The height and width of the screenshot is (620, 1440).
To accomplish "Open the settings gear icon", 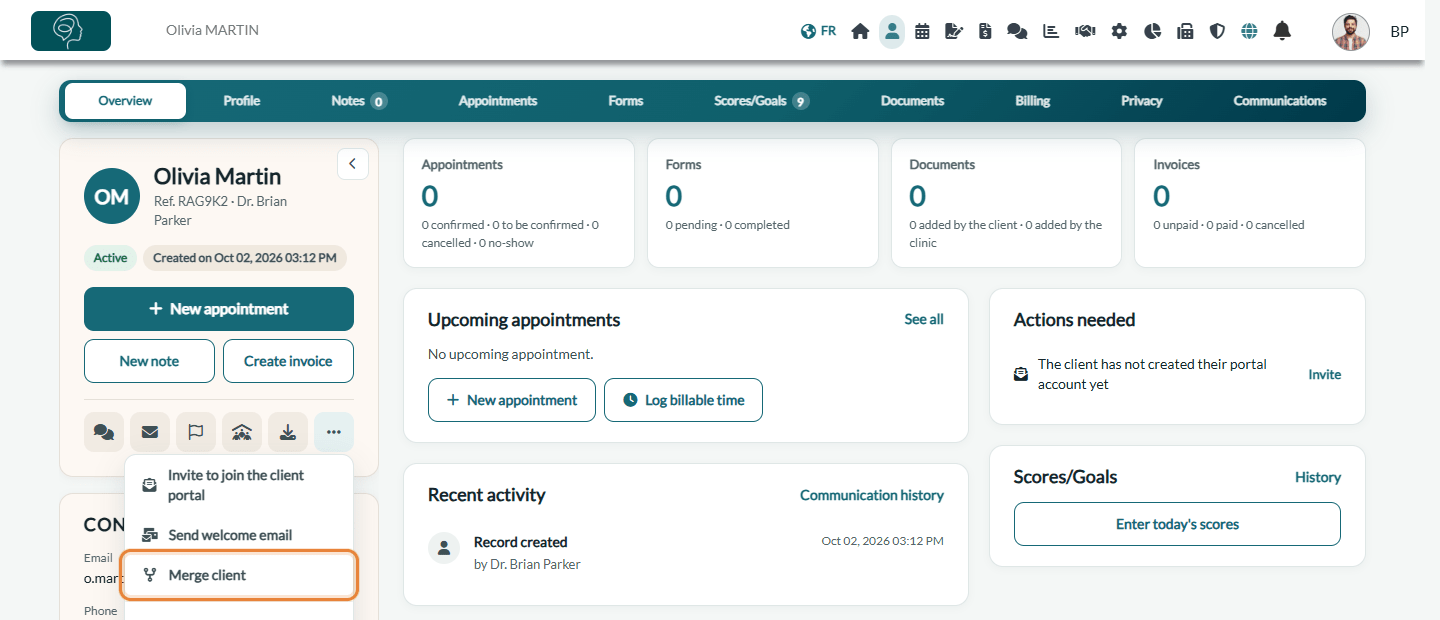I will [x=1119, y=31].
